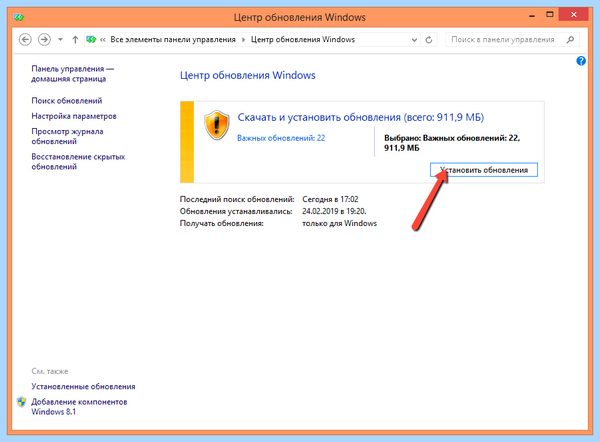This screenshot has width=600, height=442.
Task: Click the 'Установить обновления' button
Action: click(484, 170)
